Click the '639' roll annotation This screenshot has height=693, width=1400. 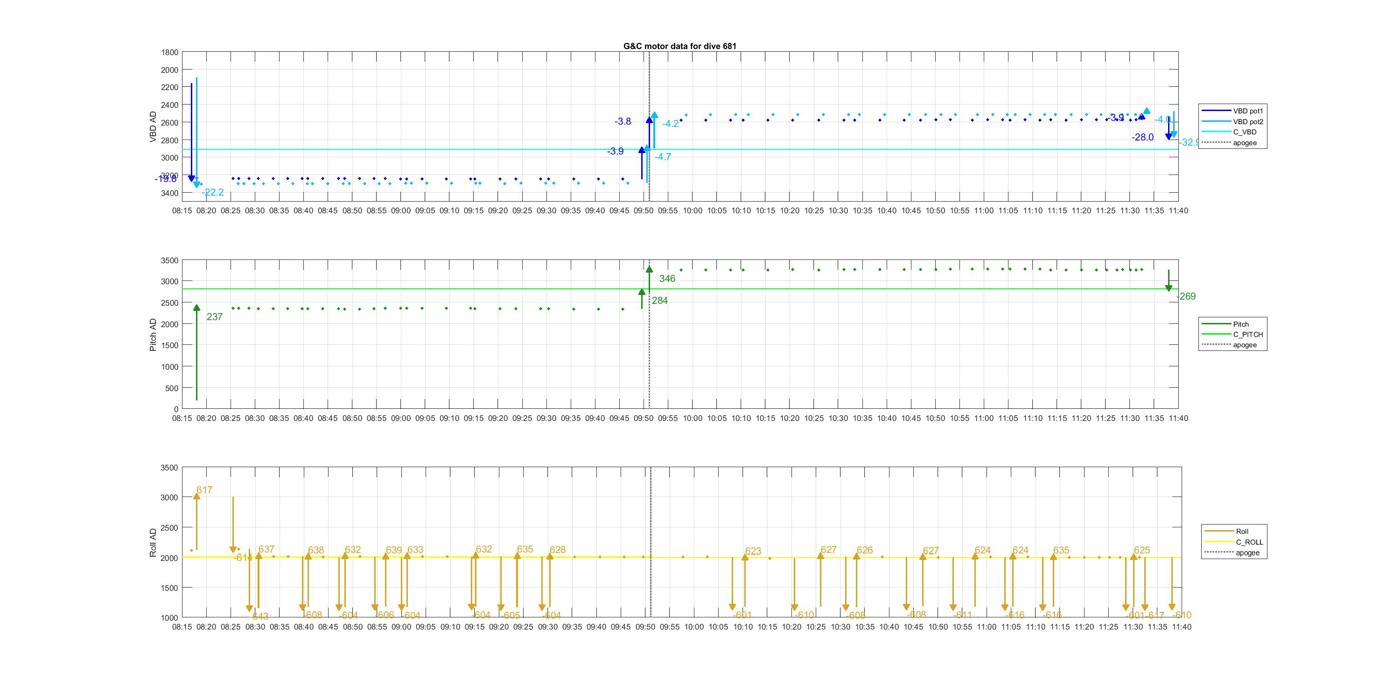tap(394, 550)
